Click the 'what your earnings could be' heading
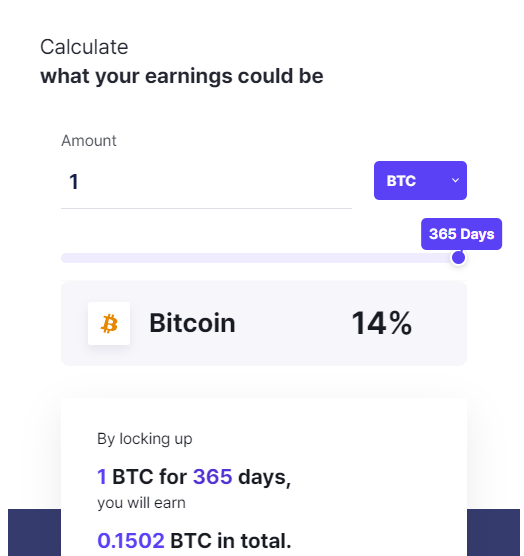 click(x=182, y=76)
